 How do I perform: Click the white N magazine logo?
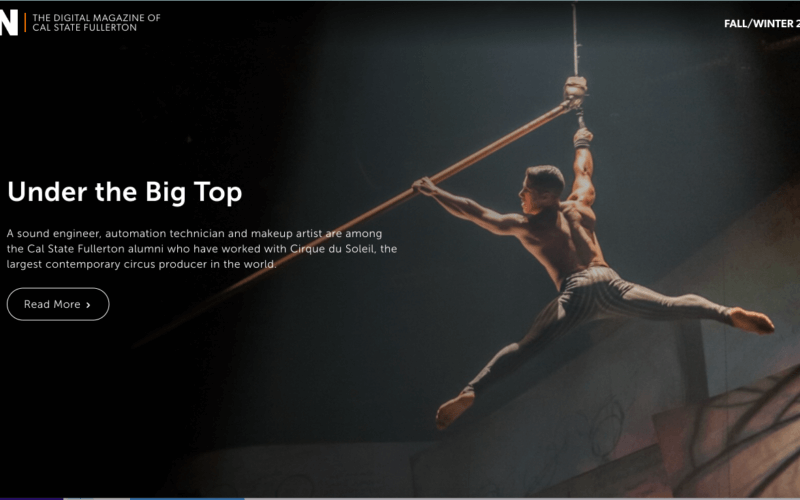pyautogui.click(x=9, y=22)
